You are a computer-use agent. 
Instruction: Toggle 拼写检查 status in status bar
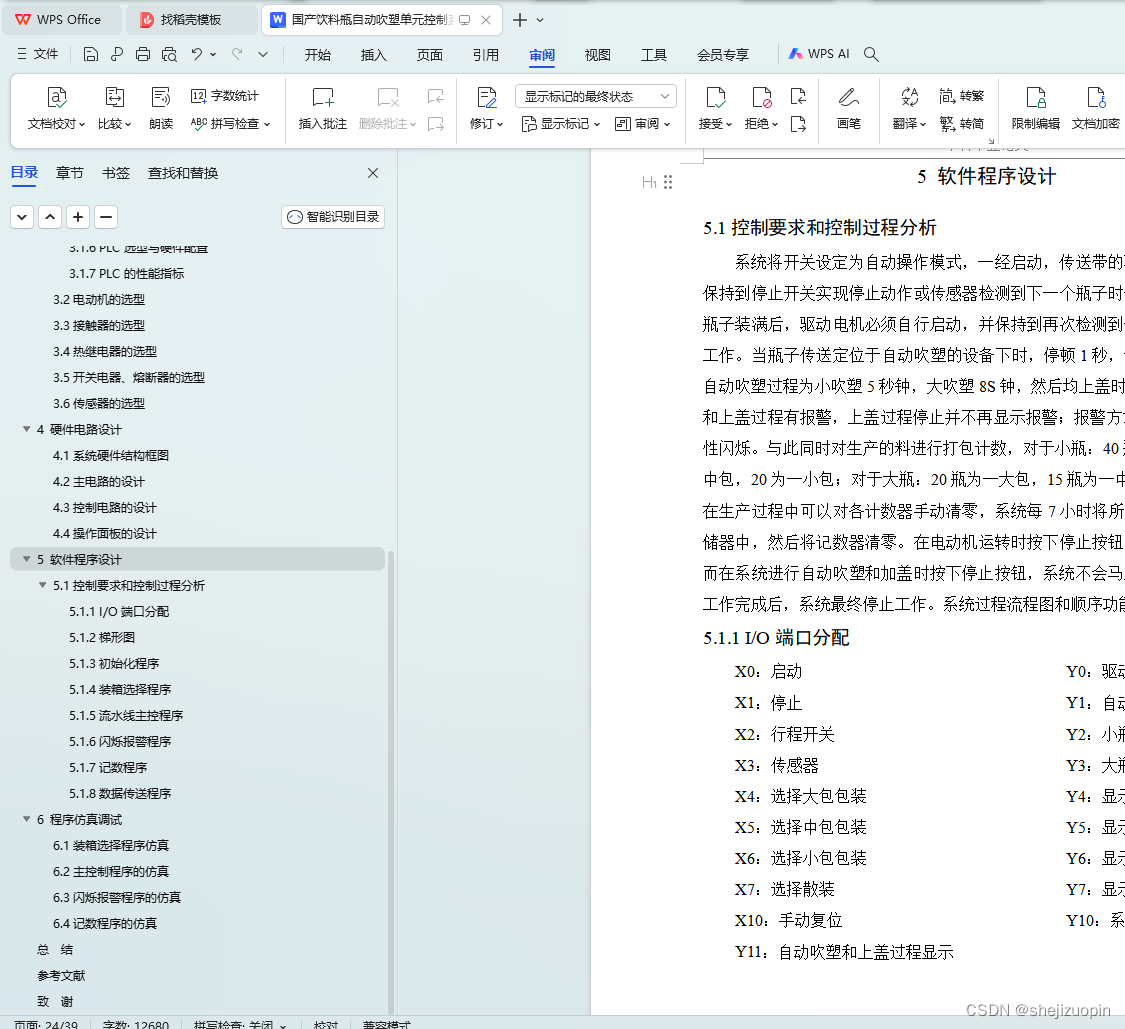[240, 1025]
